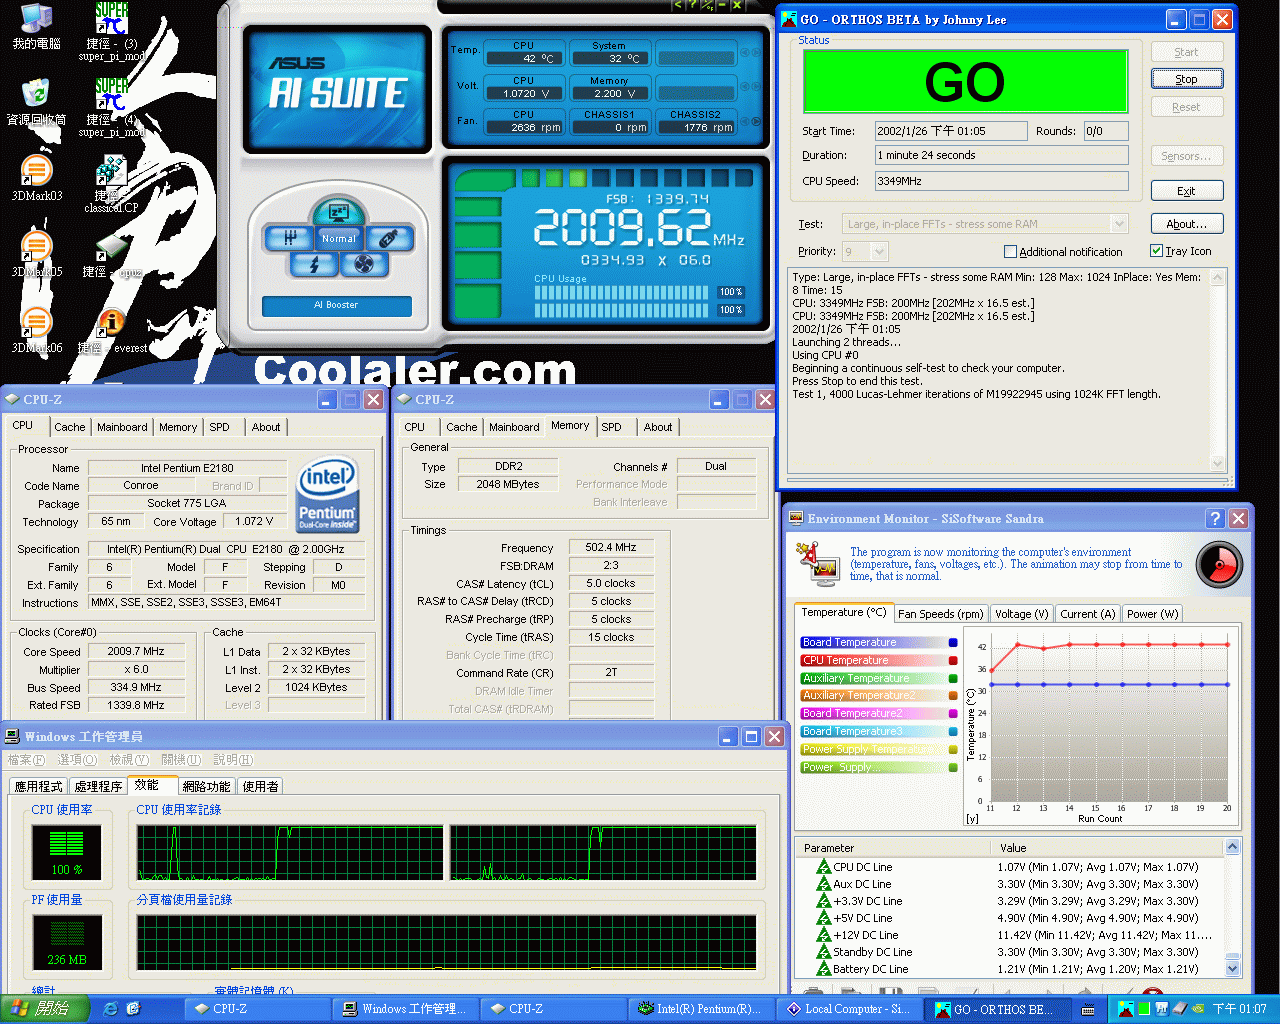1280x1024 pixels.
Task: Toggle the Board Temperature series indicator
Action: (953, 643)
